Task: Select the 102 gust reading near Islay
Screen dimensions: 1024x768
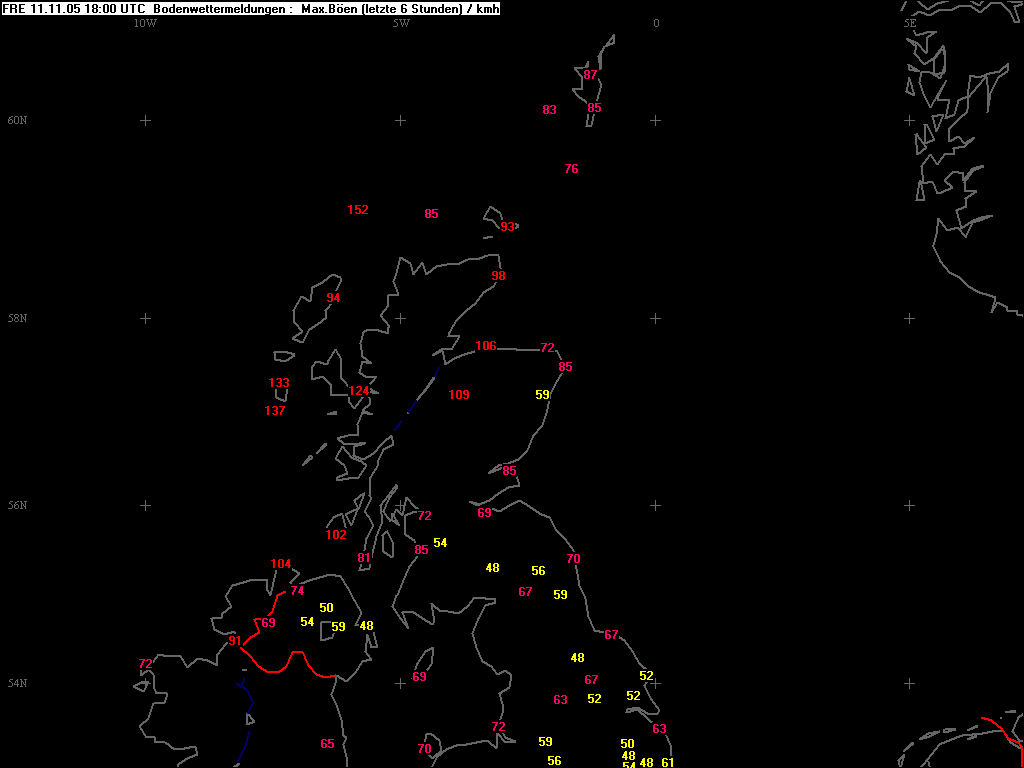Action: (x=336, y=534)
